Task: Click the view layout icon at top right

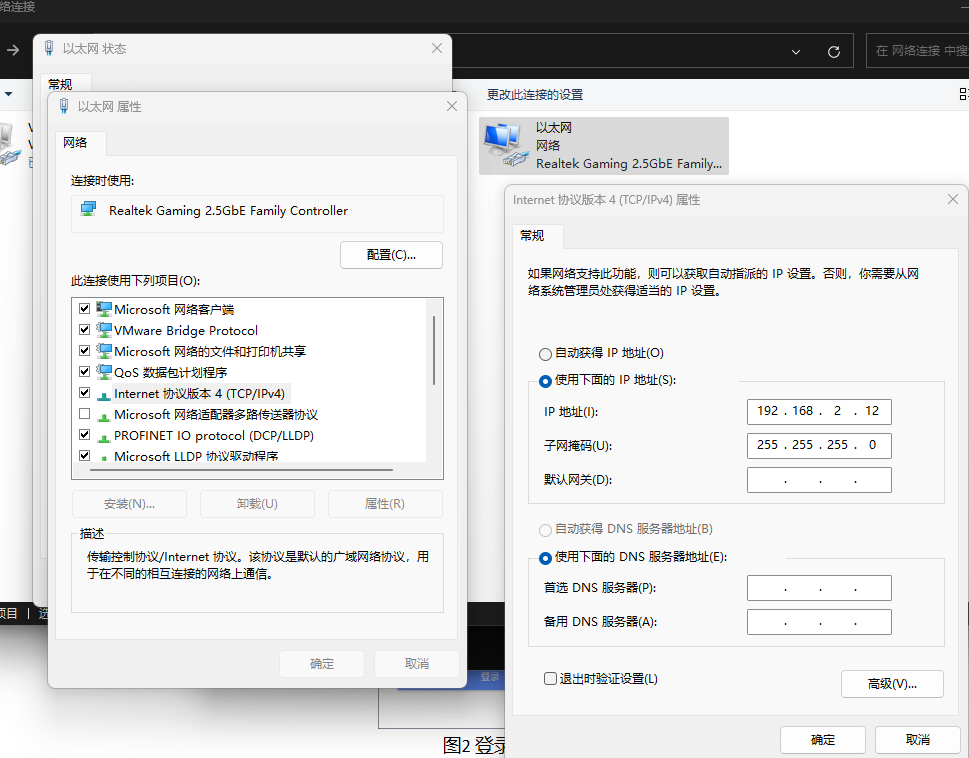Action: tap(962, 94)
